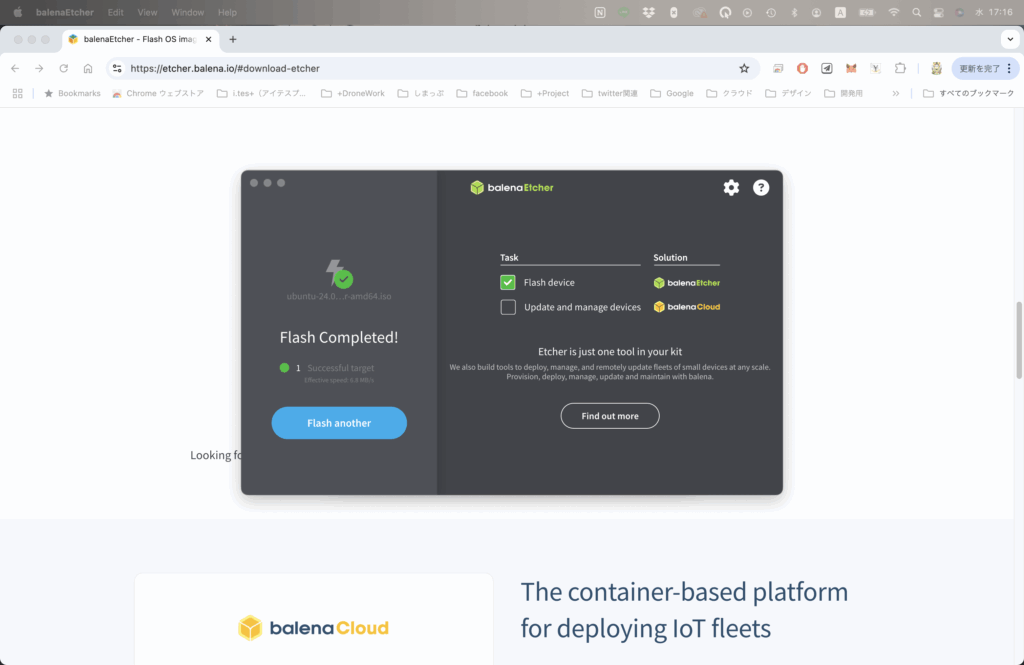Open Wi-Fi status in the menu bar
This screenshot has height=665, width=1024.
(x=893, y=12)
